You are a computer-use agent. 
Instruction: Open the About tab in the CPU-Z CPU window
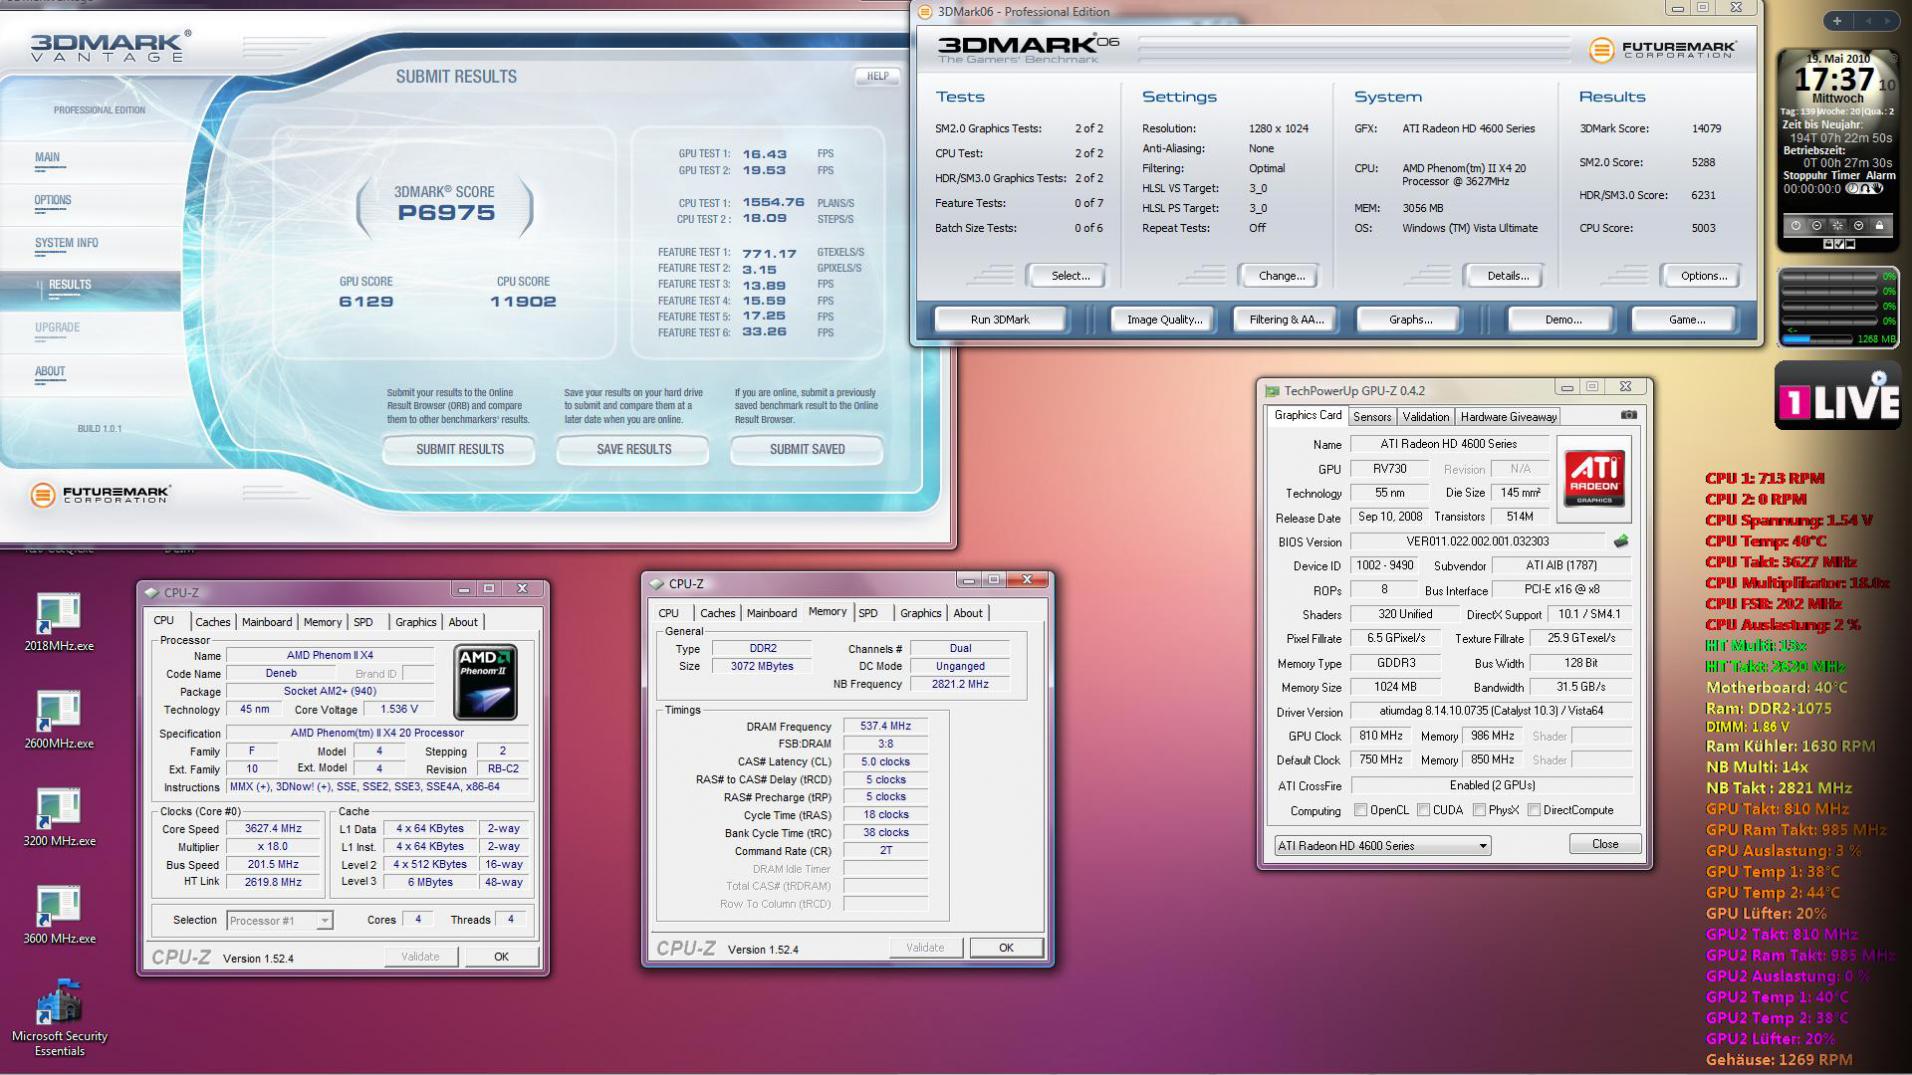(462, 622)
